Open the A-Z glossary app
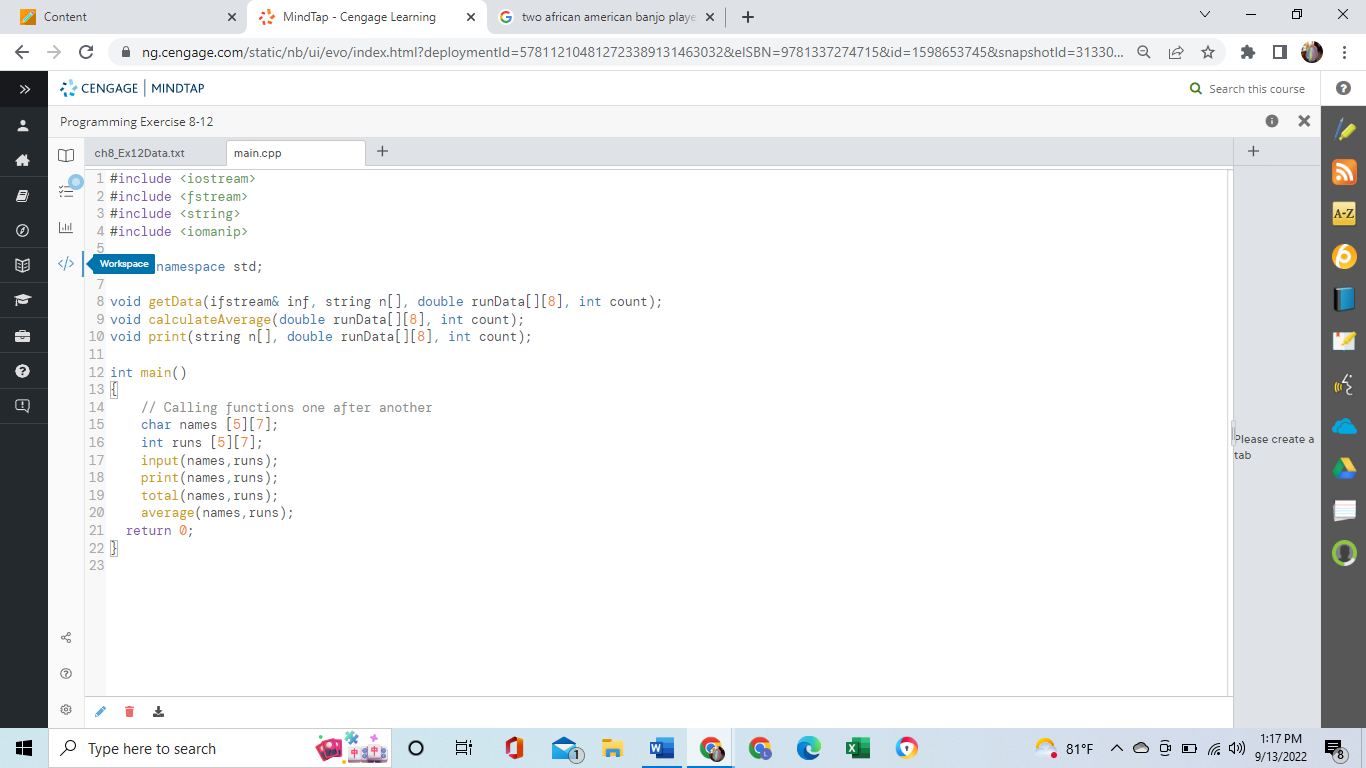This screenshot has height=768, width=1366. tap(1344, 214)
